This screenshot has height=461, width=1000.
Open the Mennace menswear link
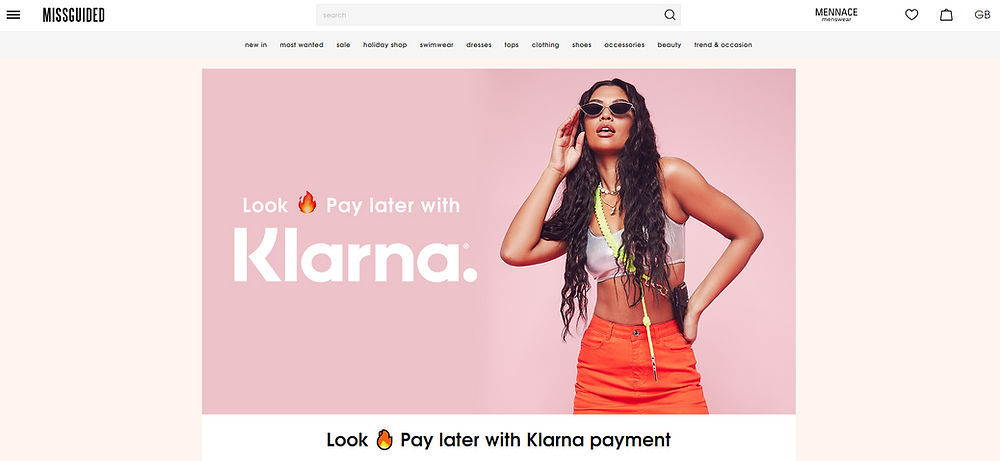[x=836, y=15]
